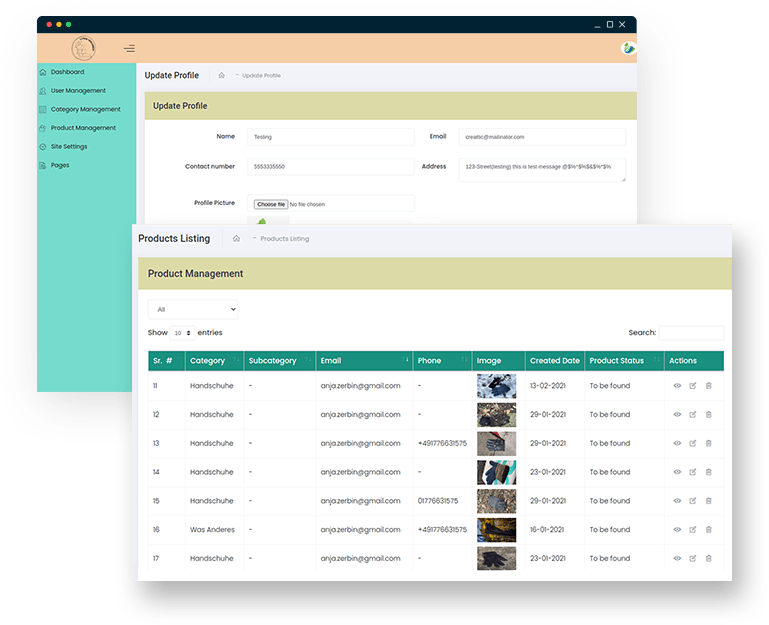Open the user avatar in header
The height and width of the screenshot is (625, 769).
[x=628, y=48]
